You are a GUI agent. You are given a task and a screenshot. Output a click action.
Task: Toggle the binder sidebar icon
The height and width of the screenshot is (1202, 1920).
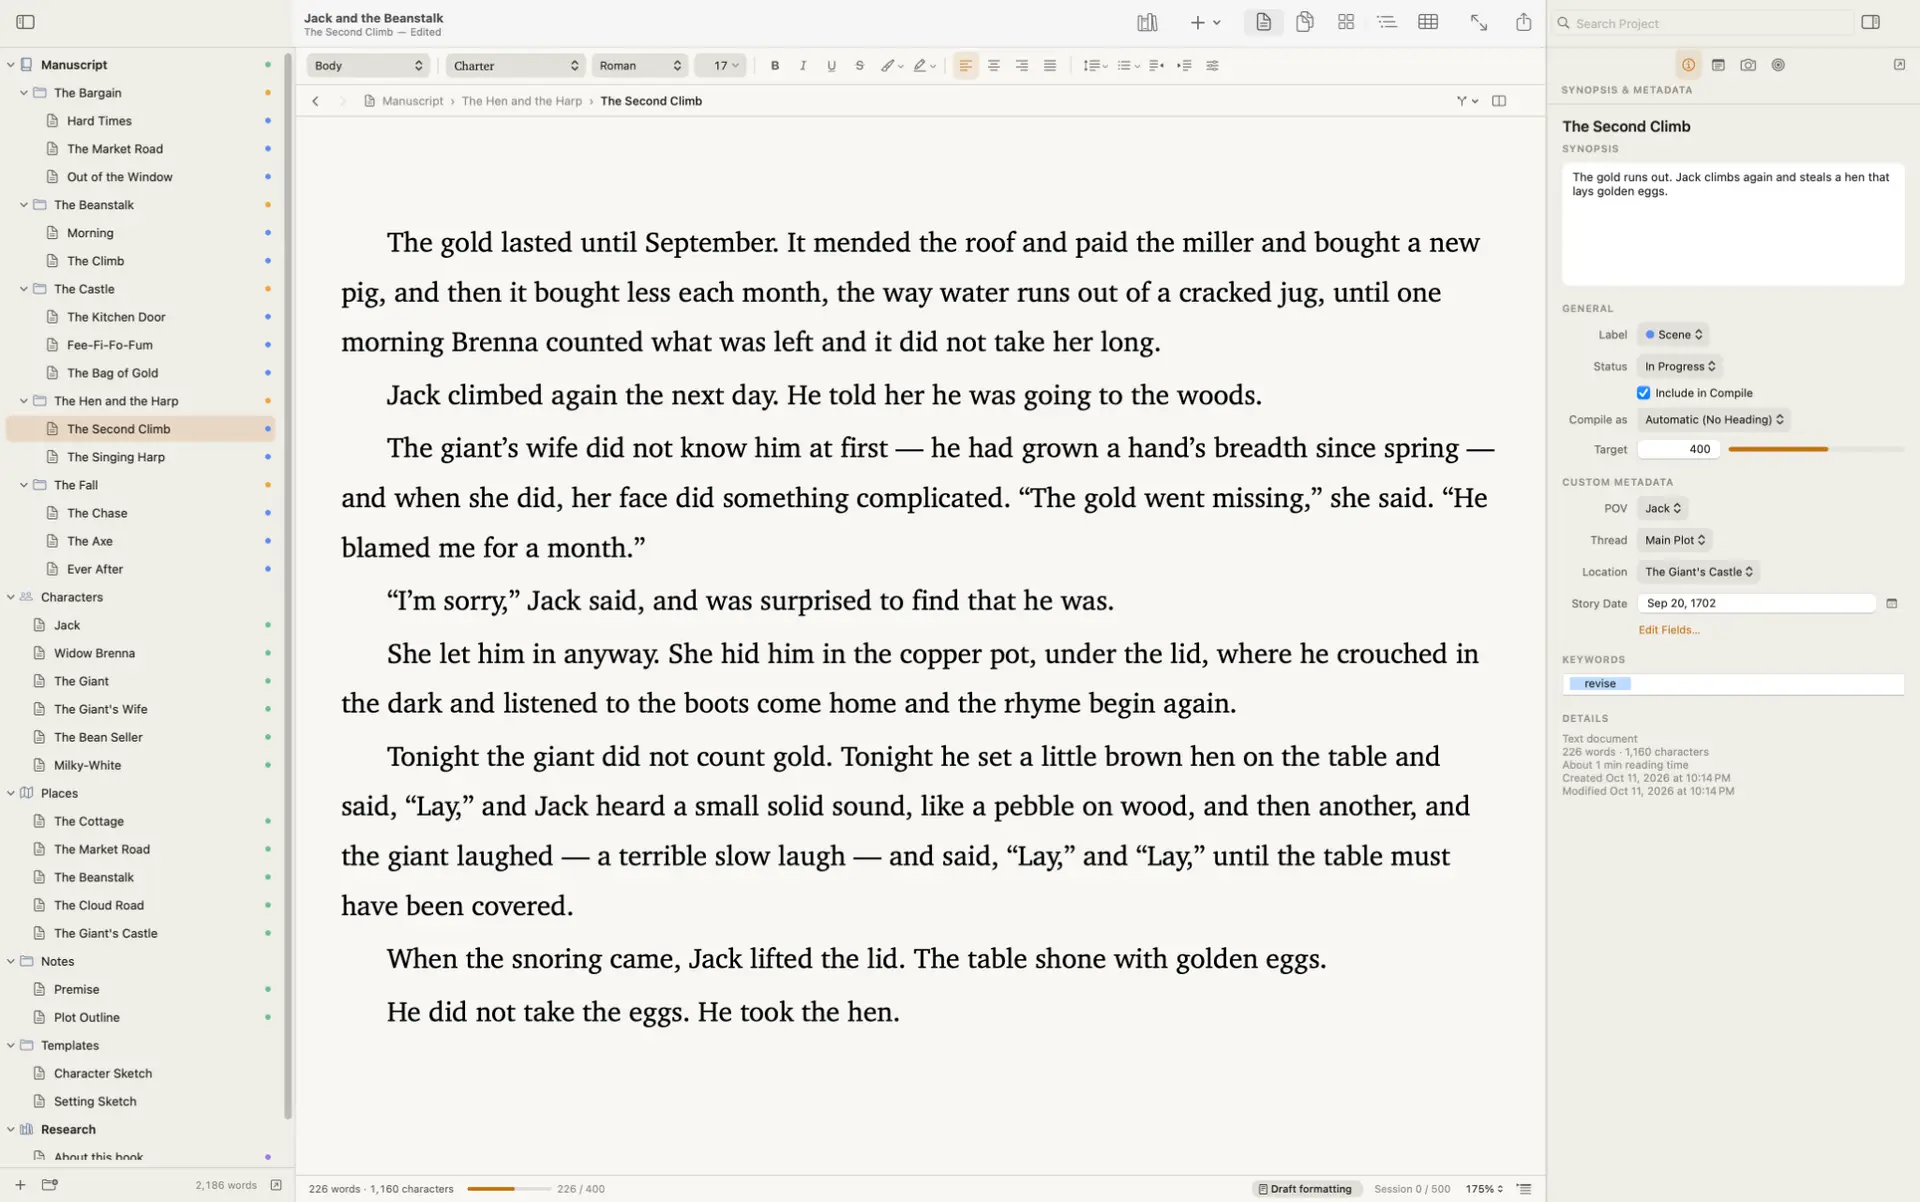tap(26, 22)
